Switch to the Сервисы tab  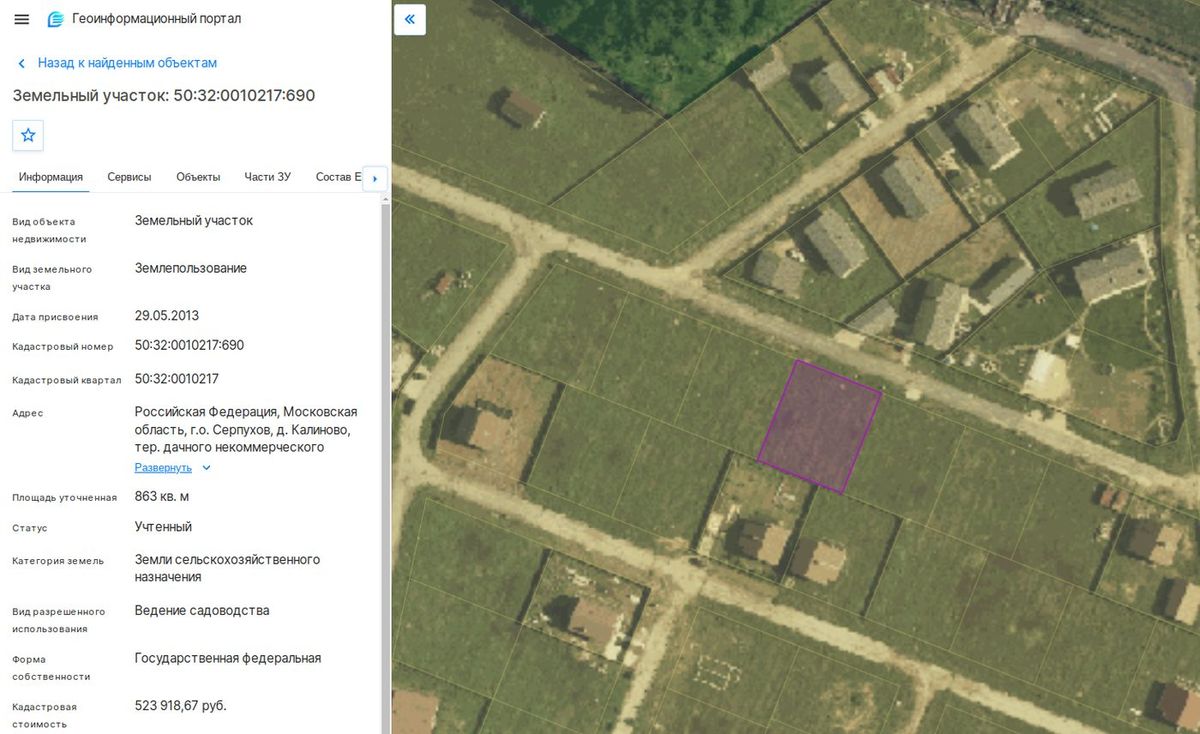click(x=130, y=177)
